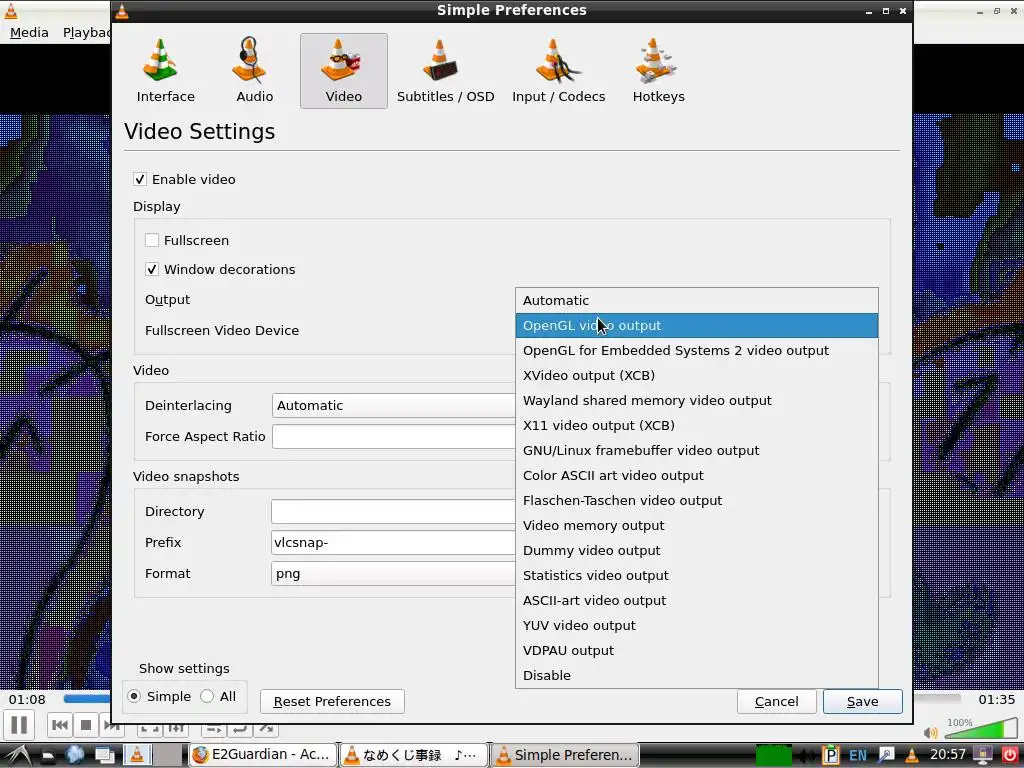Uncheck the Enable video checkbox

[x=140, y=179]
